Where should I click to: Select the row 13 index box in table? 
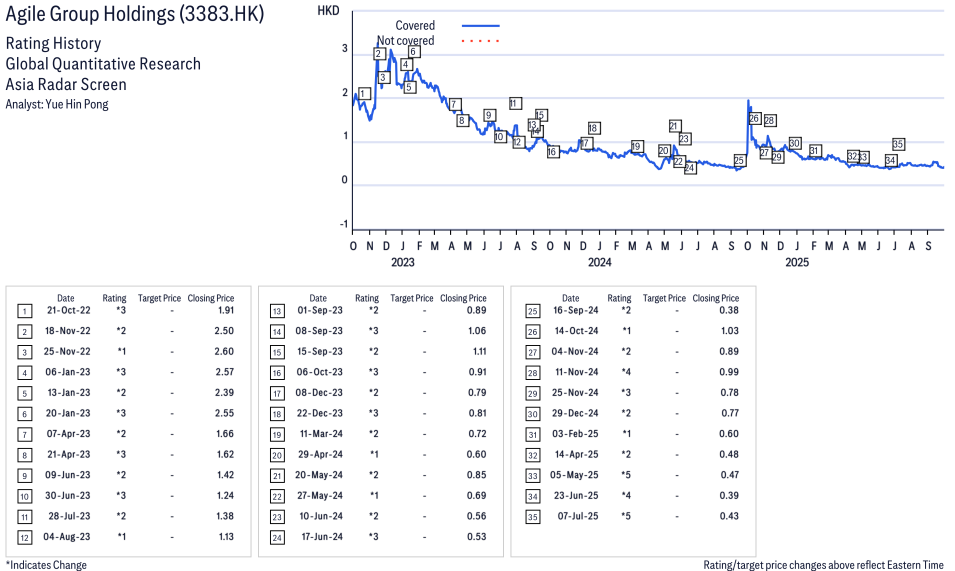coord(277,311)
